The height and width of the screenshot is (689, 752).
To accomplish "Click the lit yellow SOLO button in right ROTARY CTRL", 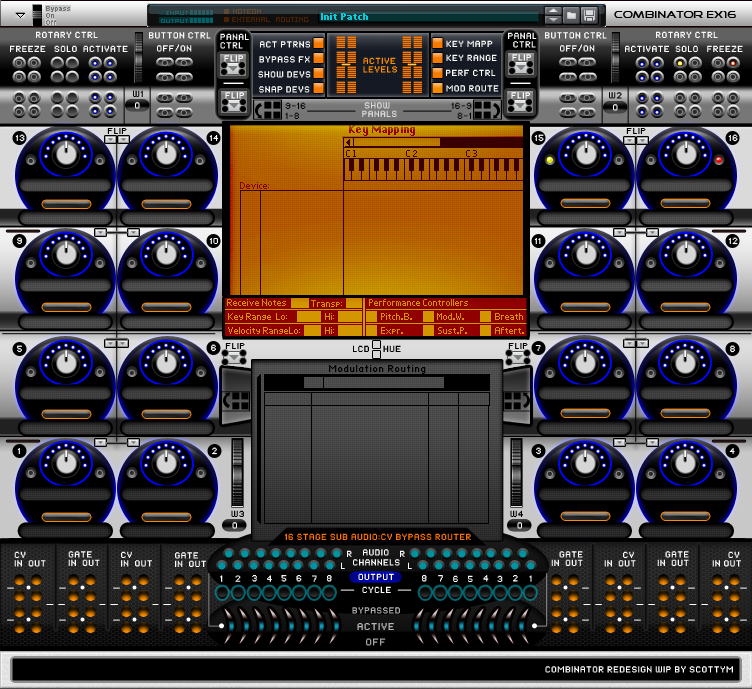I will [x=679, y=63].
